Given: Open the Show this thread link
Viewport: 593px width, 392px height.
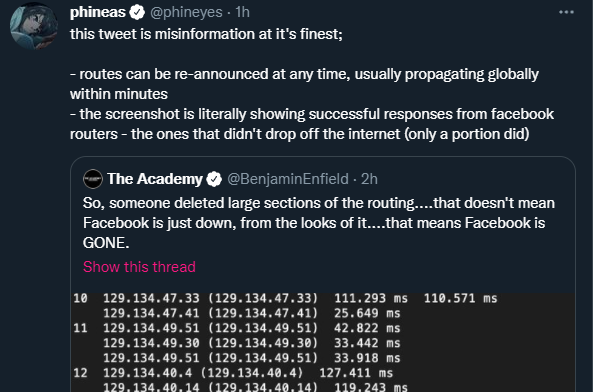Looking at the screenshot, I should [x=139, y=267].
